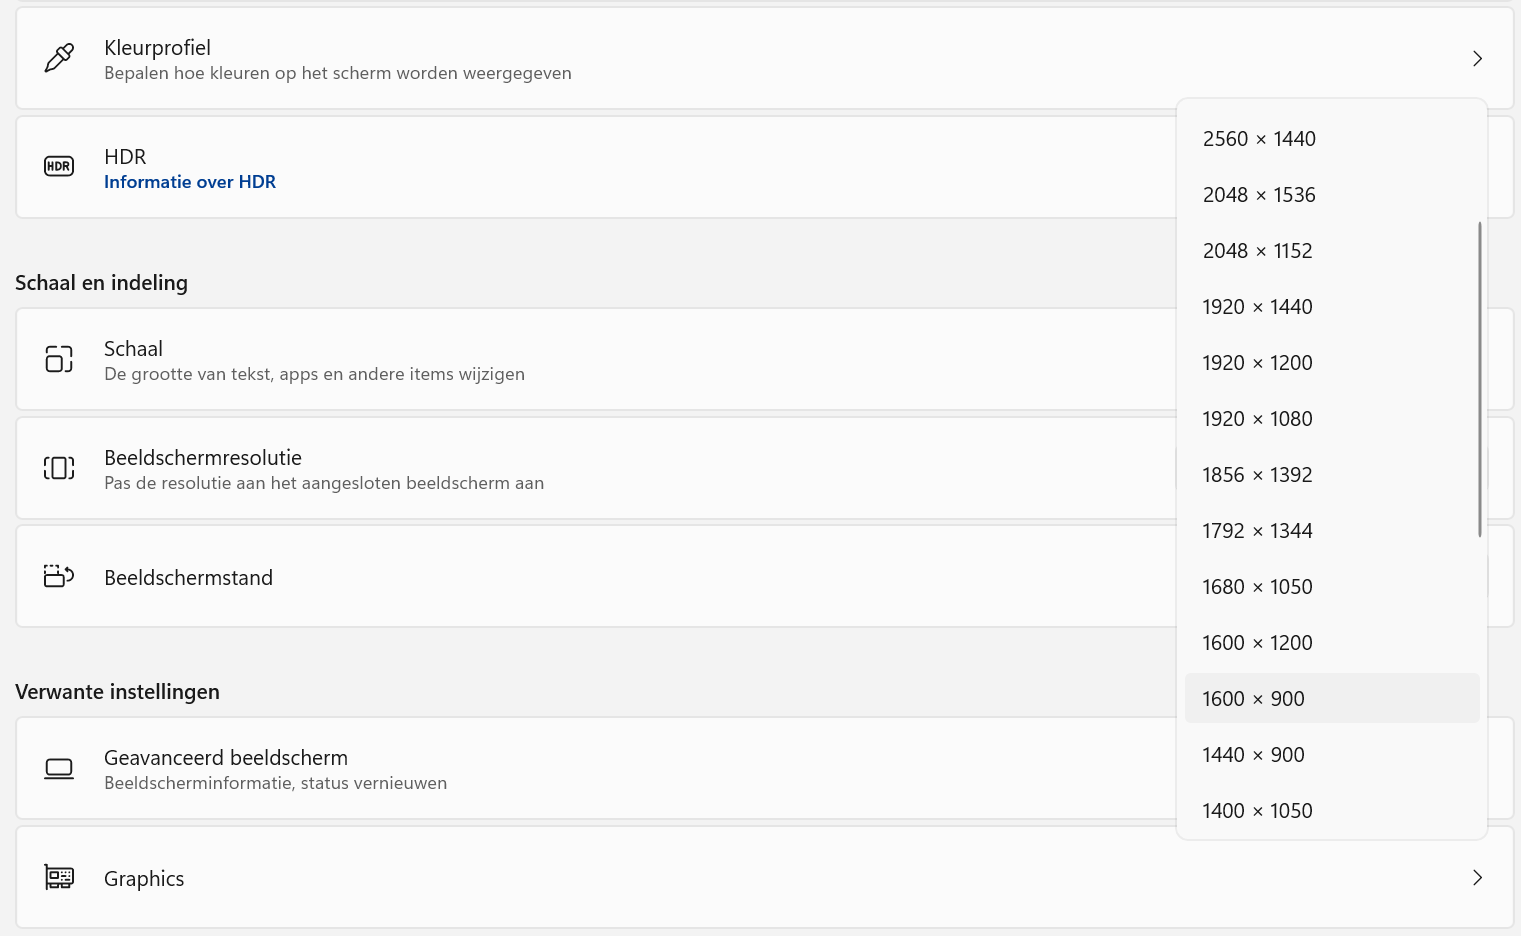This screenshot has height=936, width=1521.
Task: Click the Schaal scaling icon
Action: 59,359
